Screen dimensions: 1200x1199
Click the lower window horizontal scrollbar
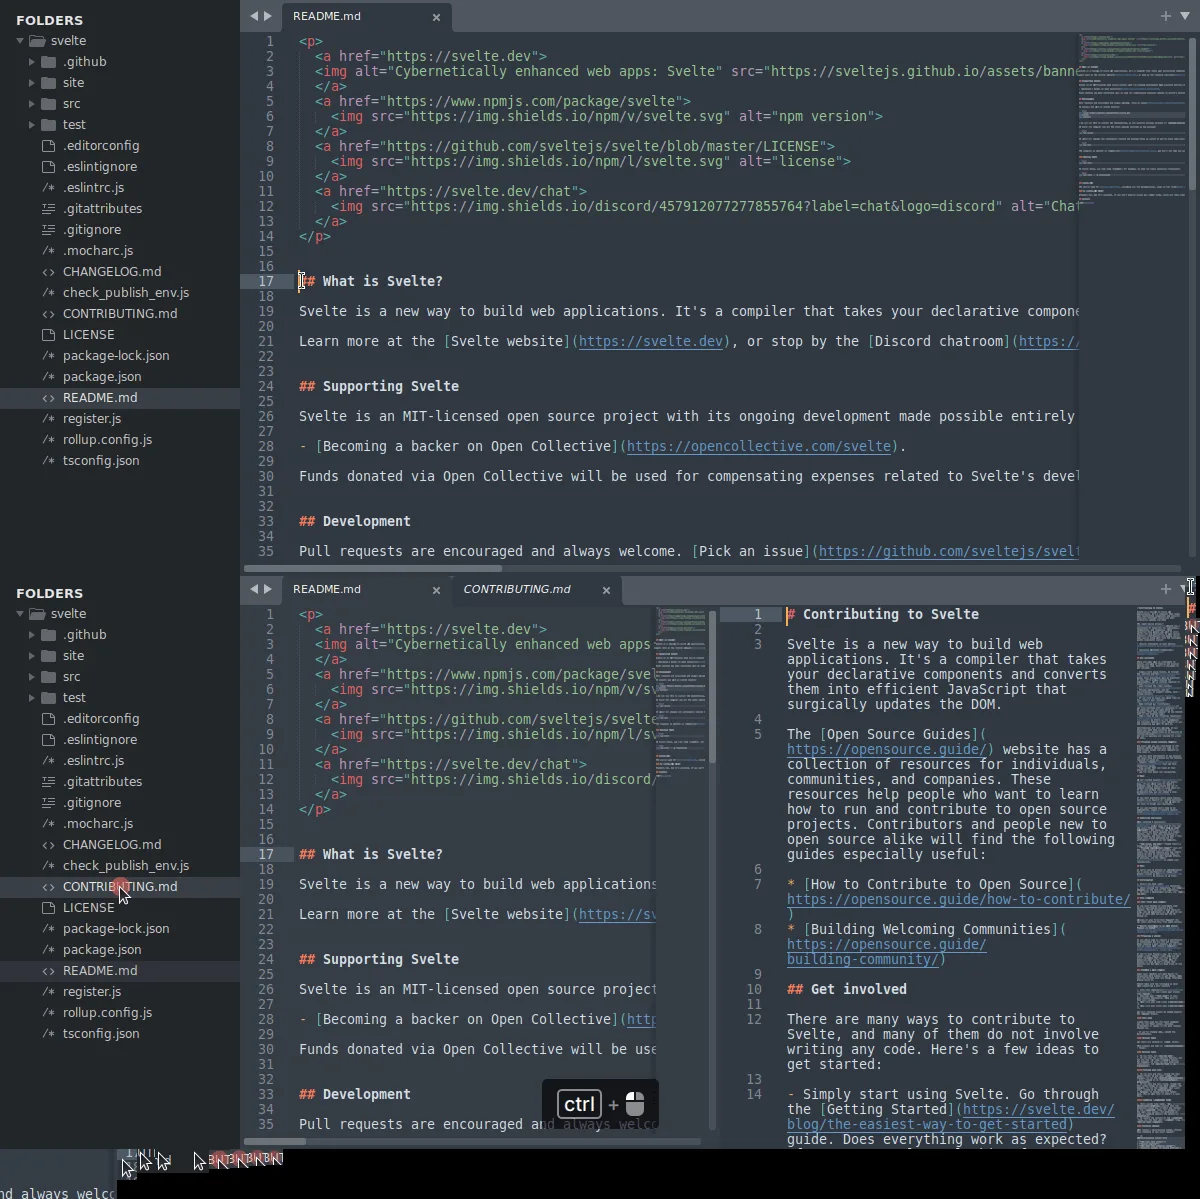[x=275, y=1141]
